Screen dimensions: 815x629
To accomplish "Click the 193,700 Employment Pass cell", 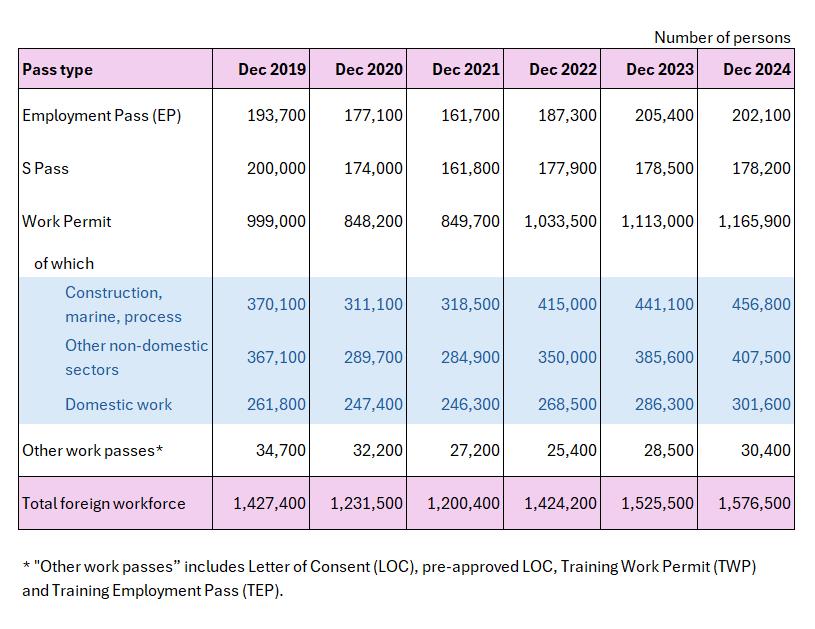I will pos(276,115).
